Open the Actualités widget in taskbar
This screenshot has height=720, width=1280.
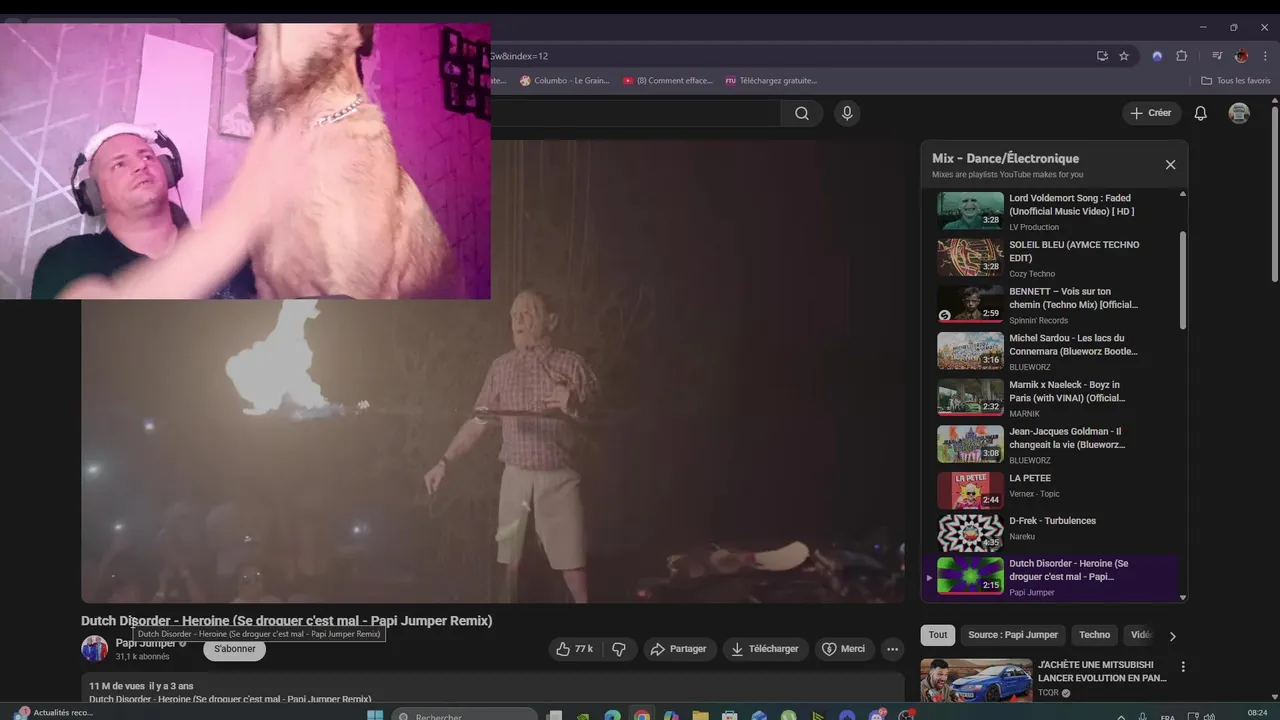[x=55, y=713]
